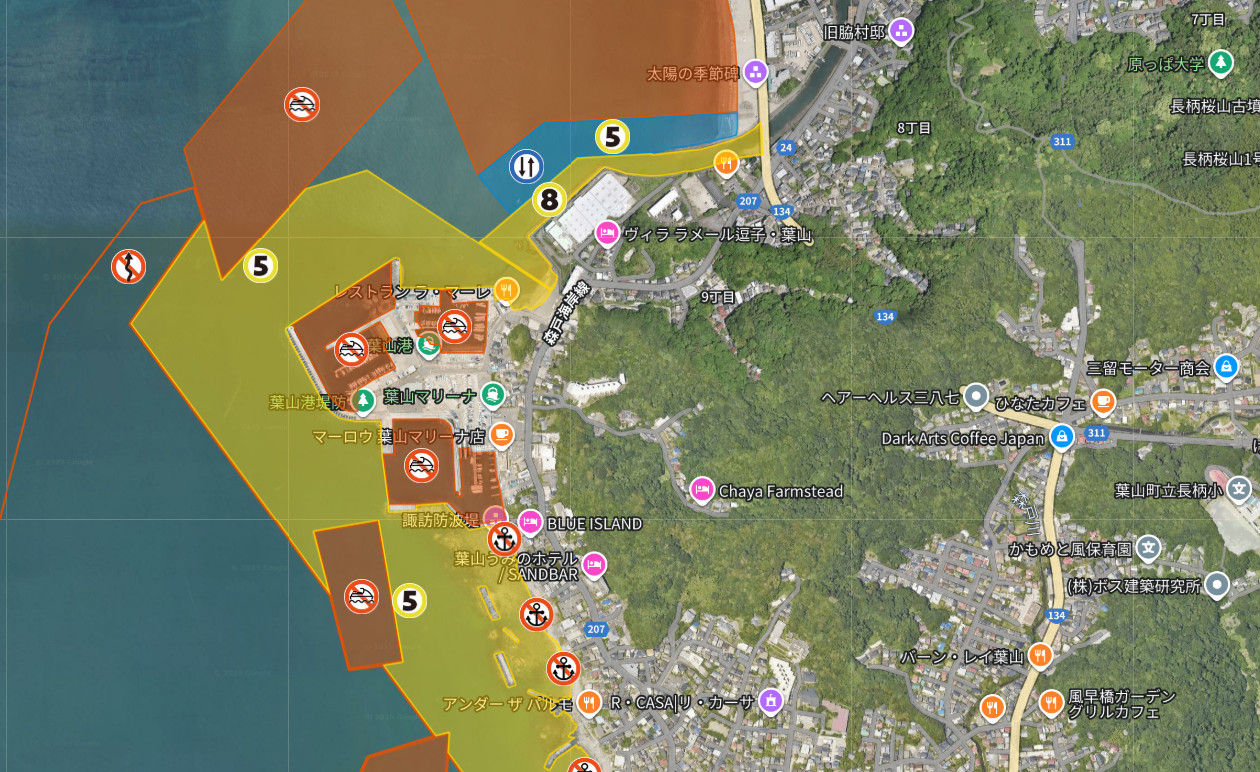Click the Chaya Farmstead lodging icon

coord(702,490)
